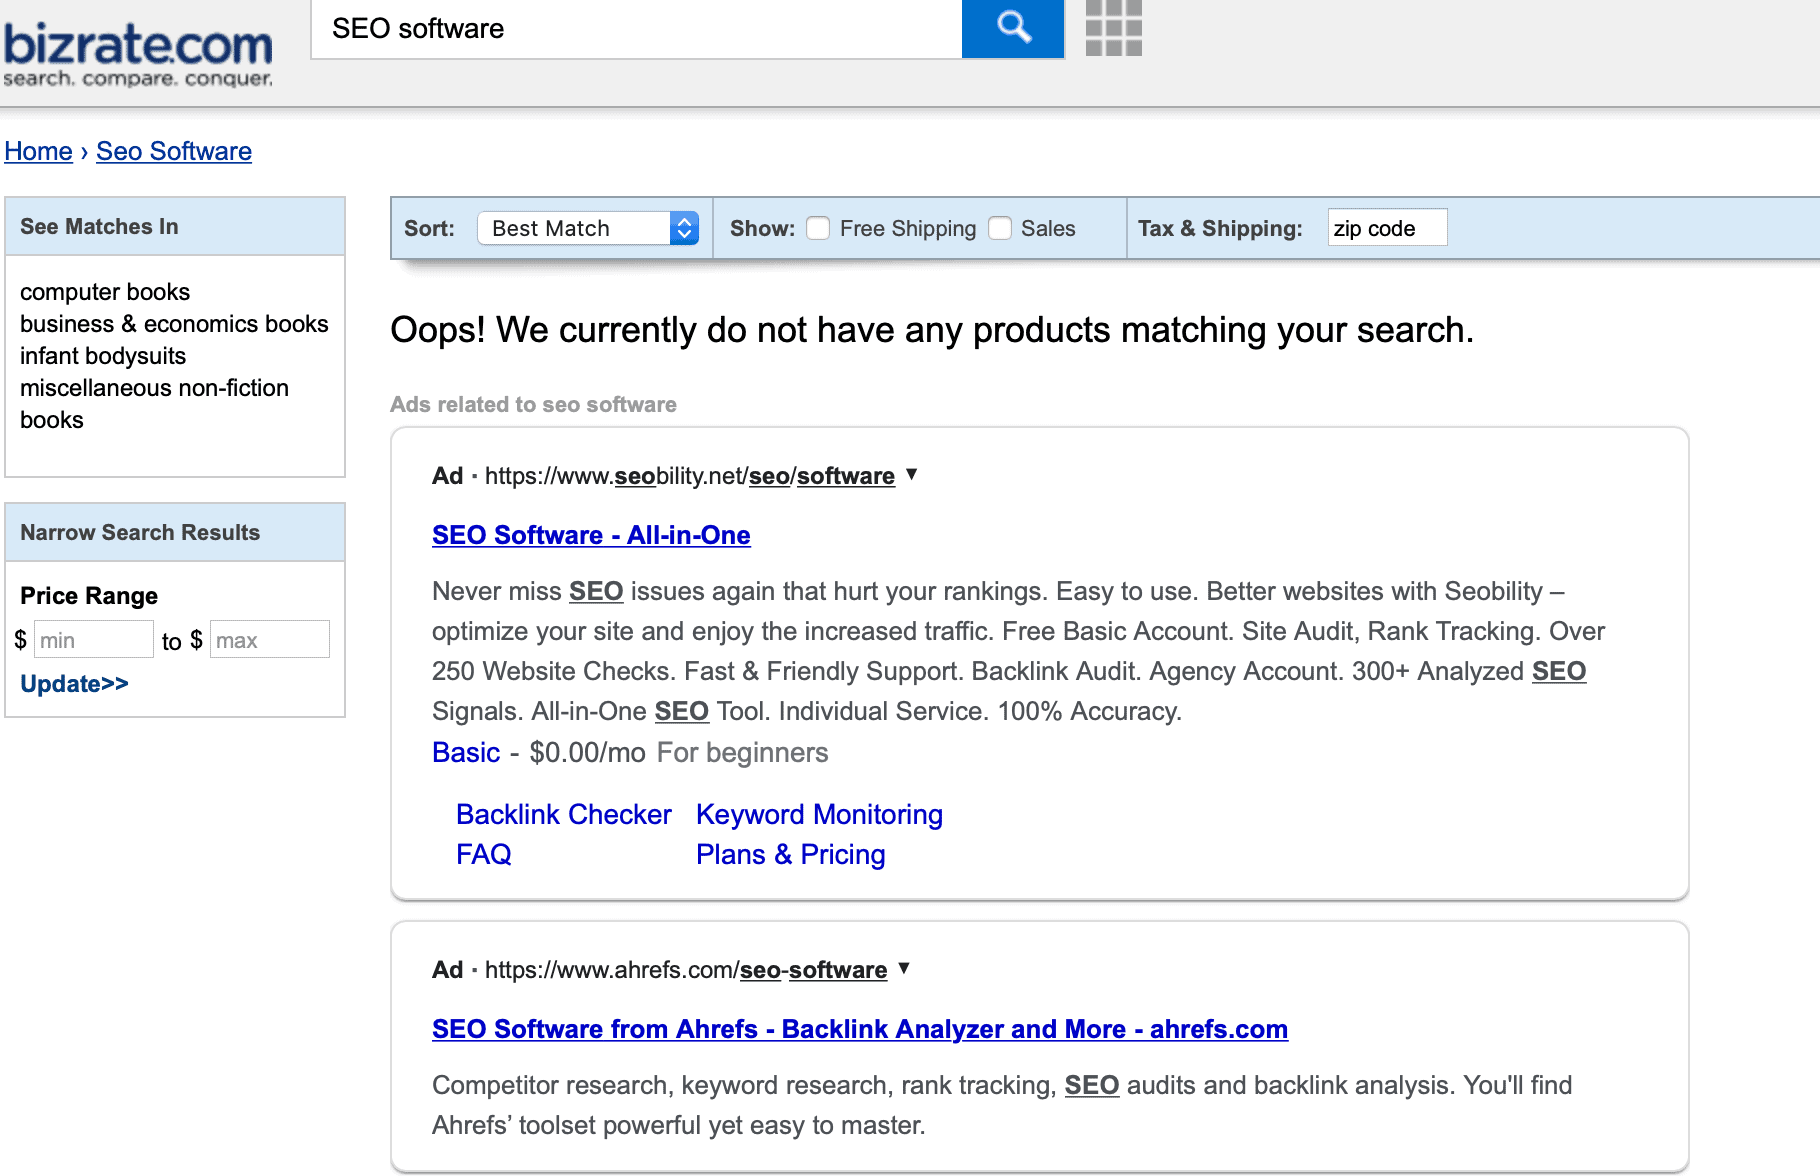Open Backlink Checker sitelink

(x=564, y=814)
